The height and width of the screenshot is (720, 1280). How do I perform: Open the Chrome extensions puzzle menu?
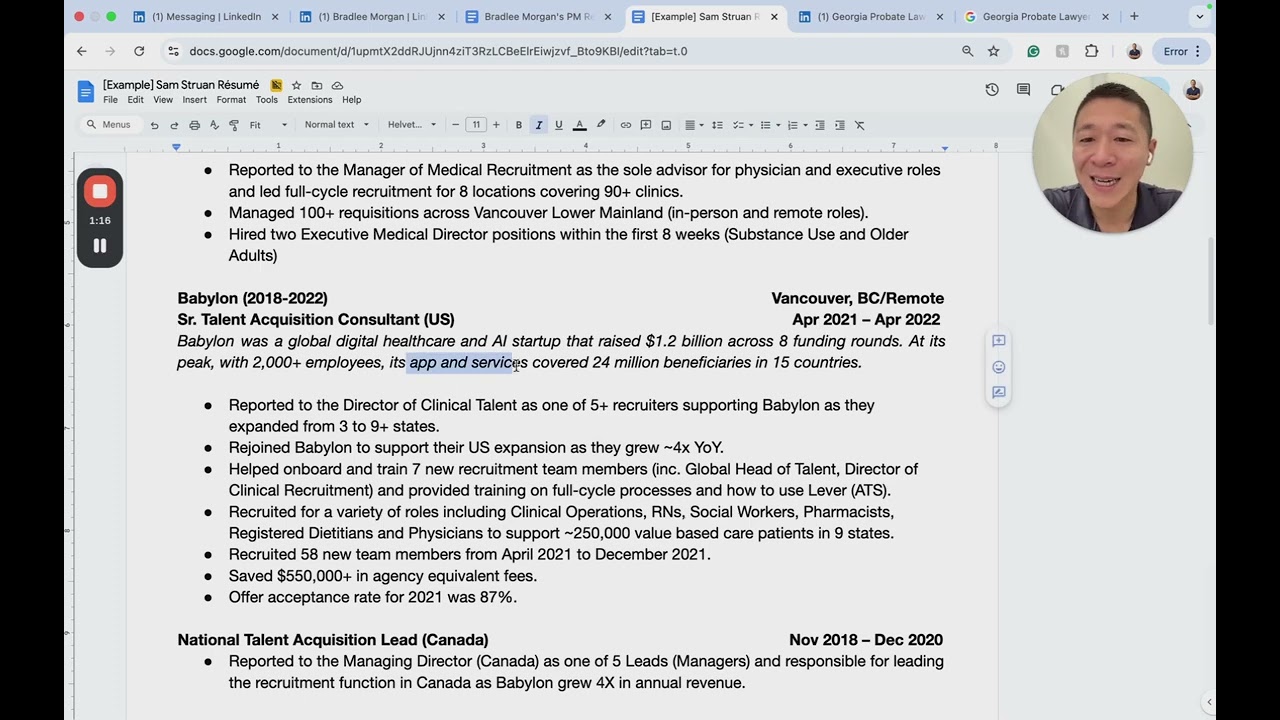(x=1091, y=51)
